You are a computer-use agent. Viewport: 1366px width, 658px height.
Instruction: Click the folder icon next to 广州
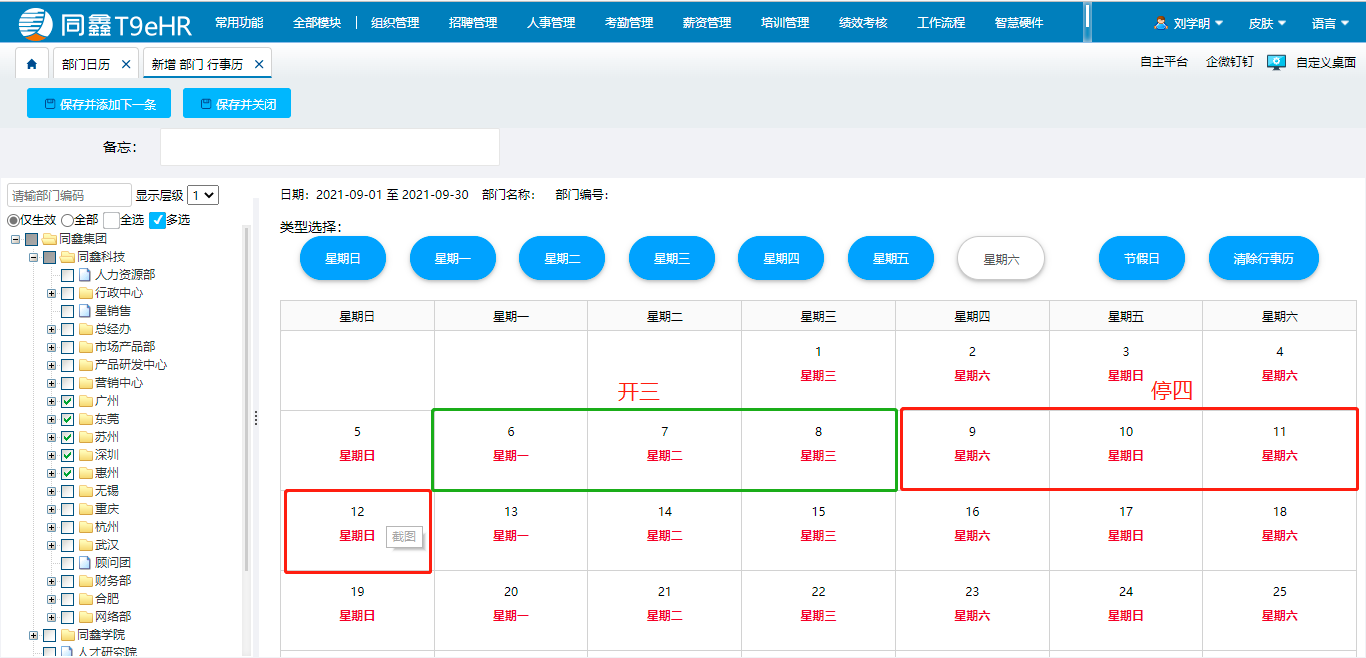pos(86,401)
